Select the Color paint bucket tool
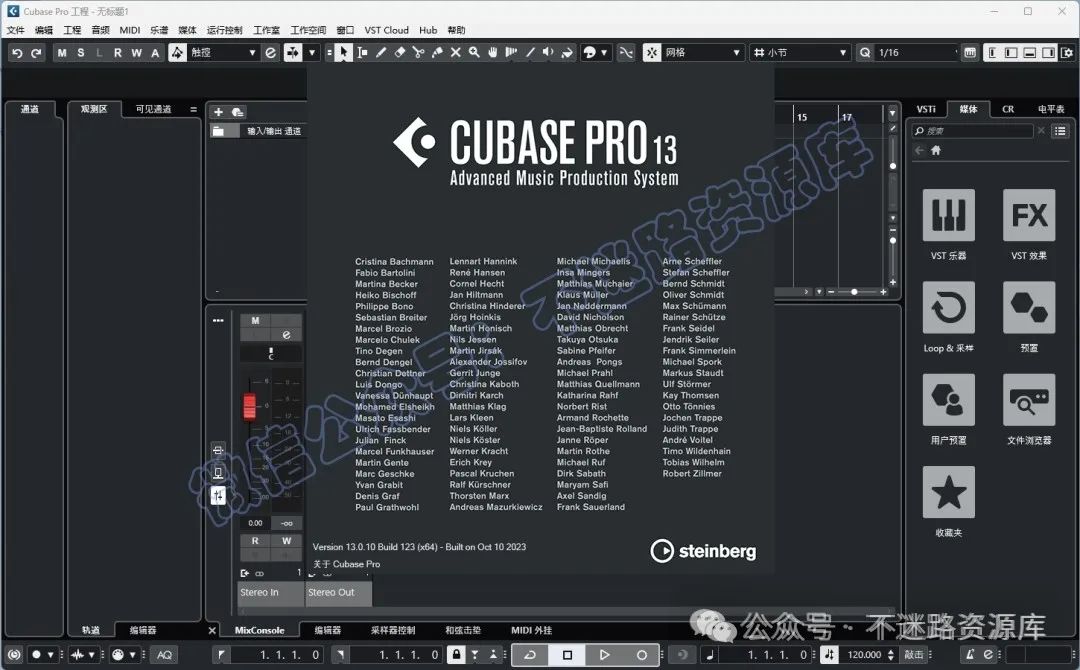 [567, 52]
